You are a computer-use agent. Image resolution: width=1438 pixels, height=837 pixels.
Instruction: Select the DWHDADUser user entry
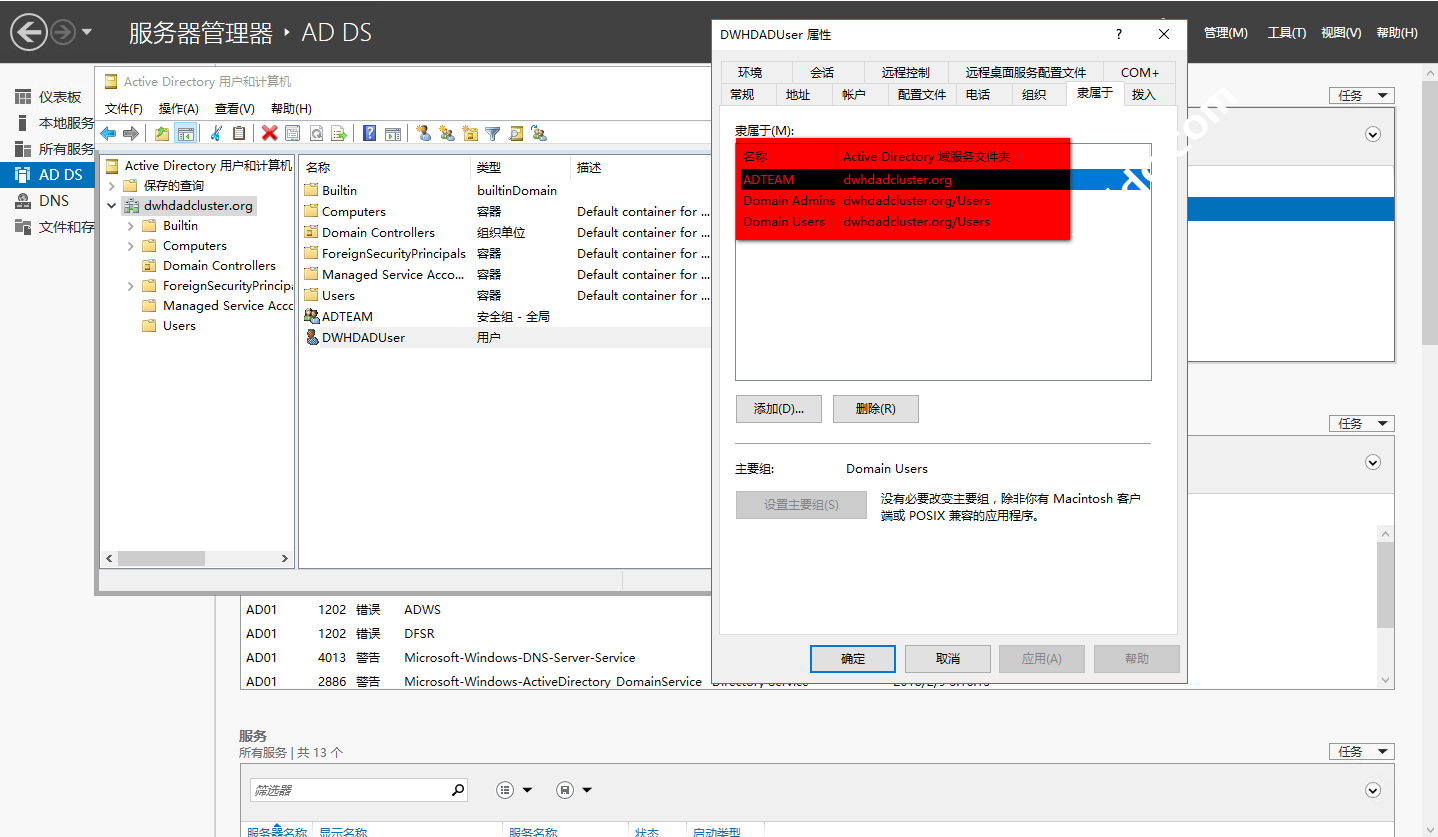pyautogui.click(x=363, y=338)
